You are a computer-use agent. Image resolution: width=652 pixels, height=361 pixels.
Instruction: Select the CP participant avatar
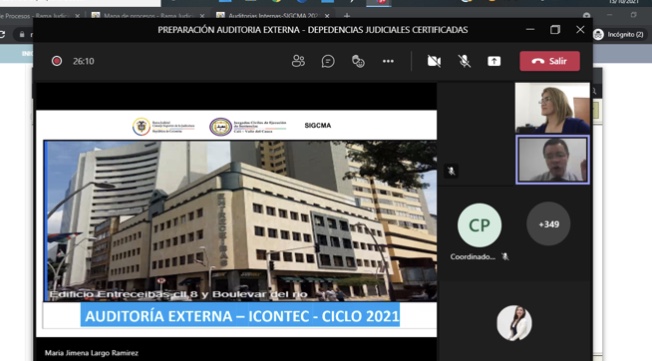(x=479, y=225)
